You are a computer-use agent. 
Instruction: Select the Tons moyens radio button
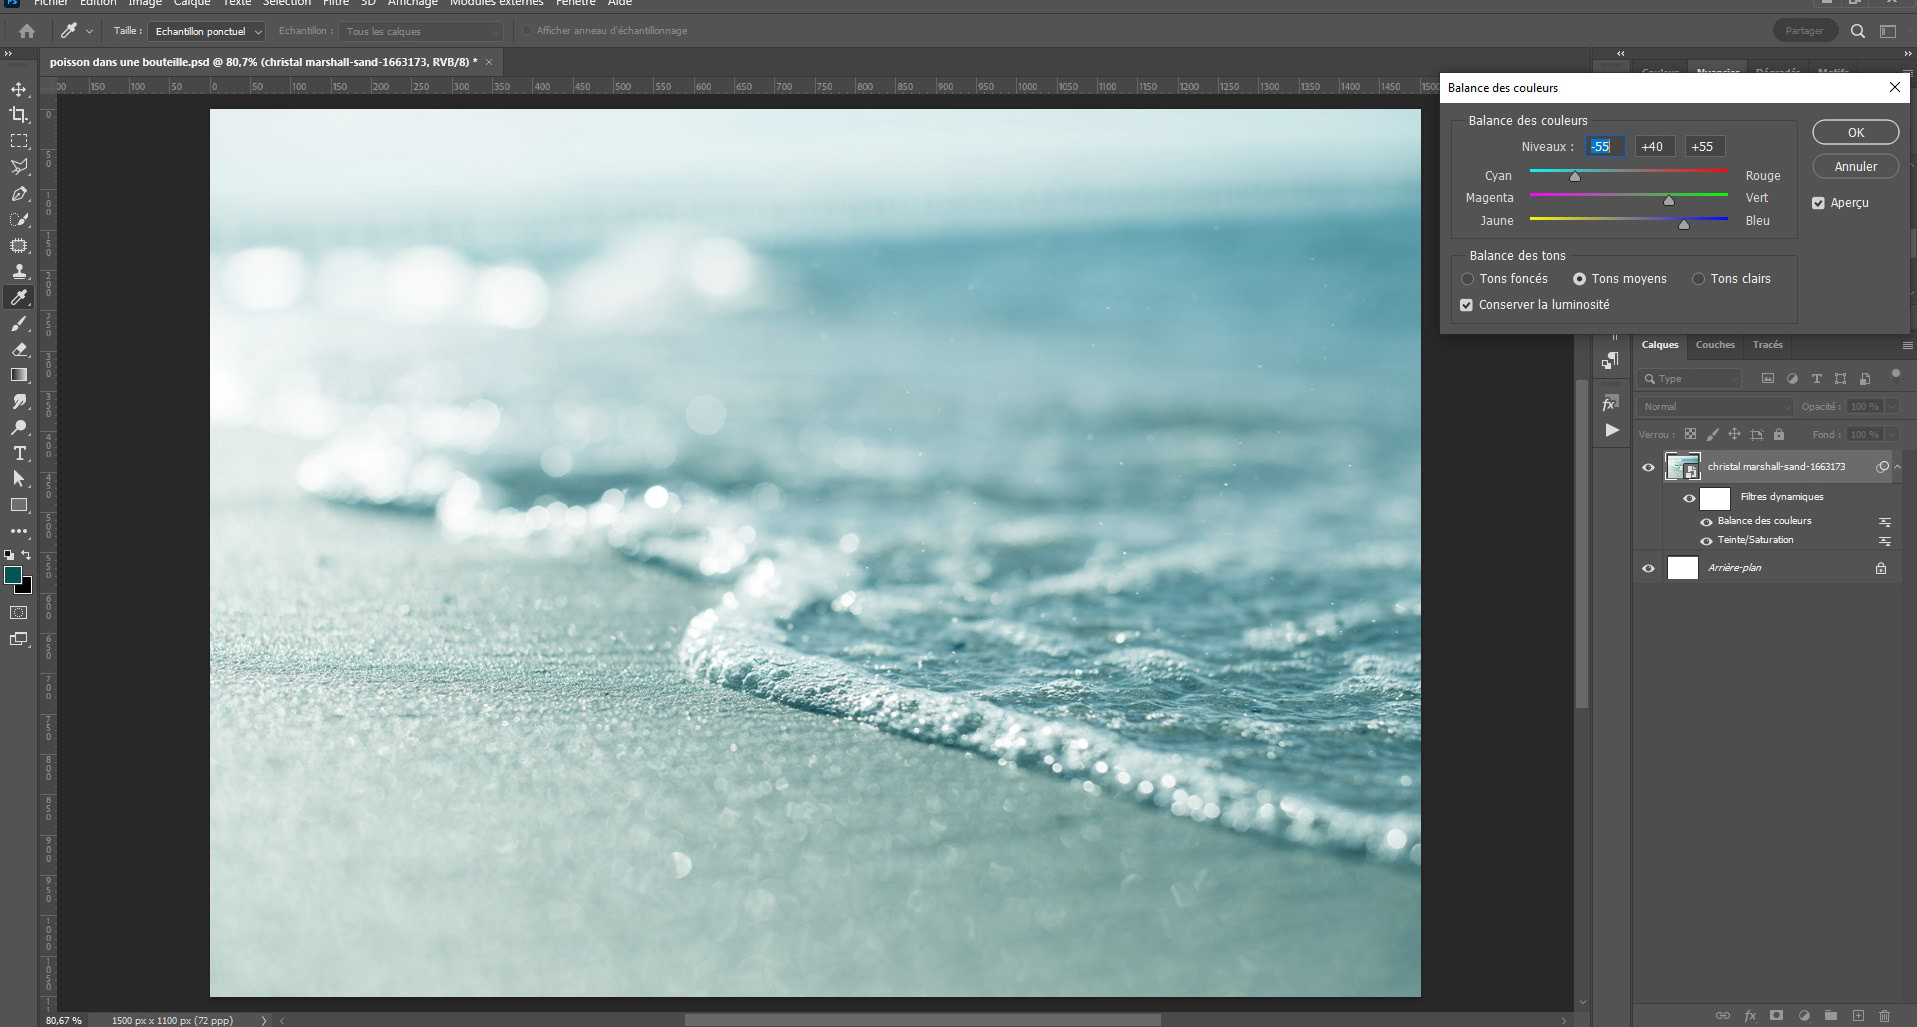point(1579,279)
